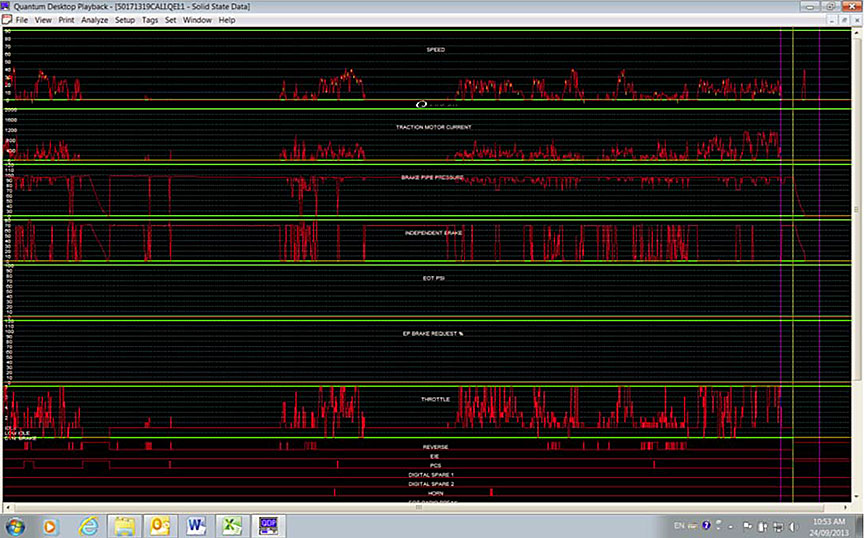This screenshot has height=538, width=864.
Task: Open Windows Explorer folder icon
Action: tap(124, 525)
